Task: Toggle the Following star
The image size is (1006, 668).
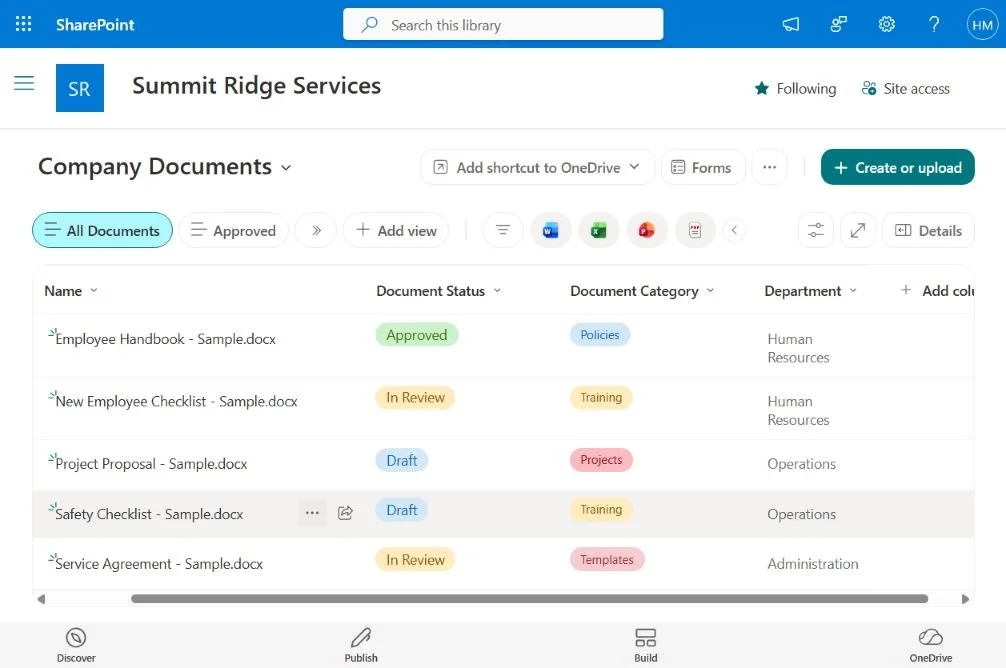Action: coord(796,89)
